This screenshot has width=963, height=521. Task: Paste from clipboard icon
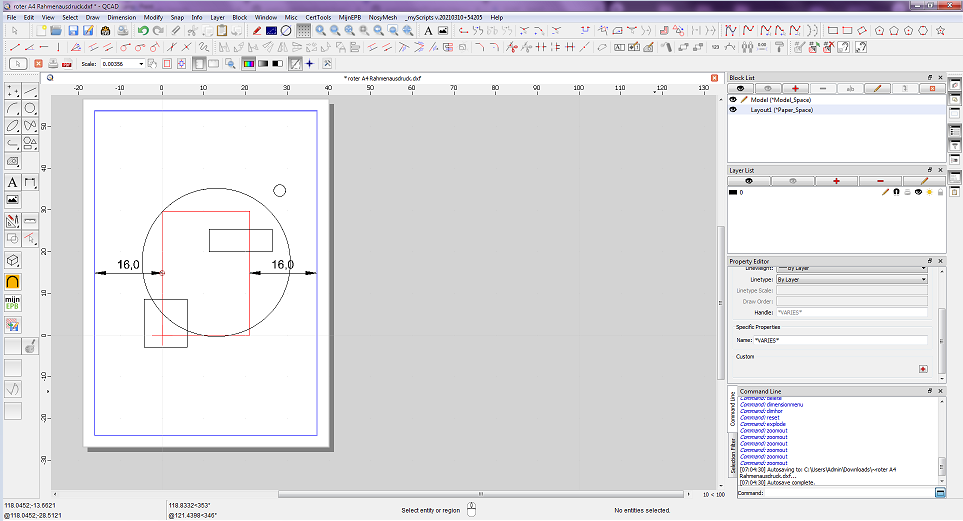pos(222,31)
